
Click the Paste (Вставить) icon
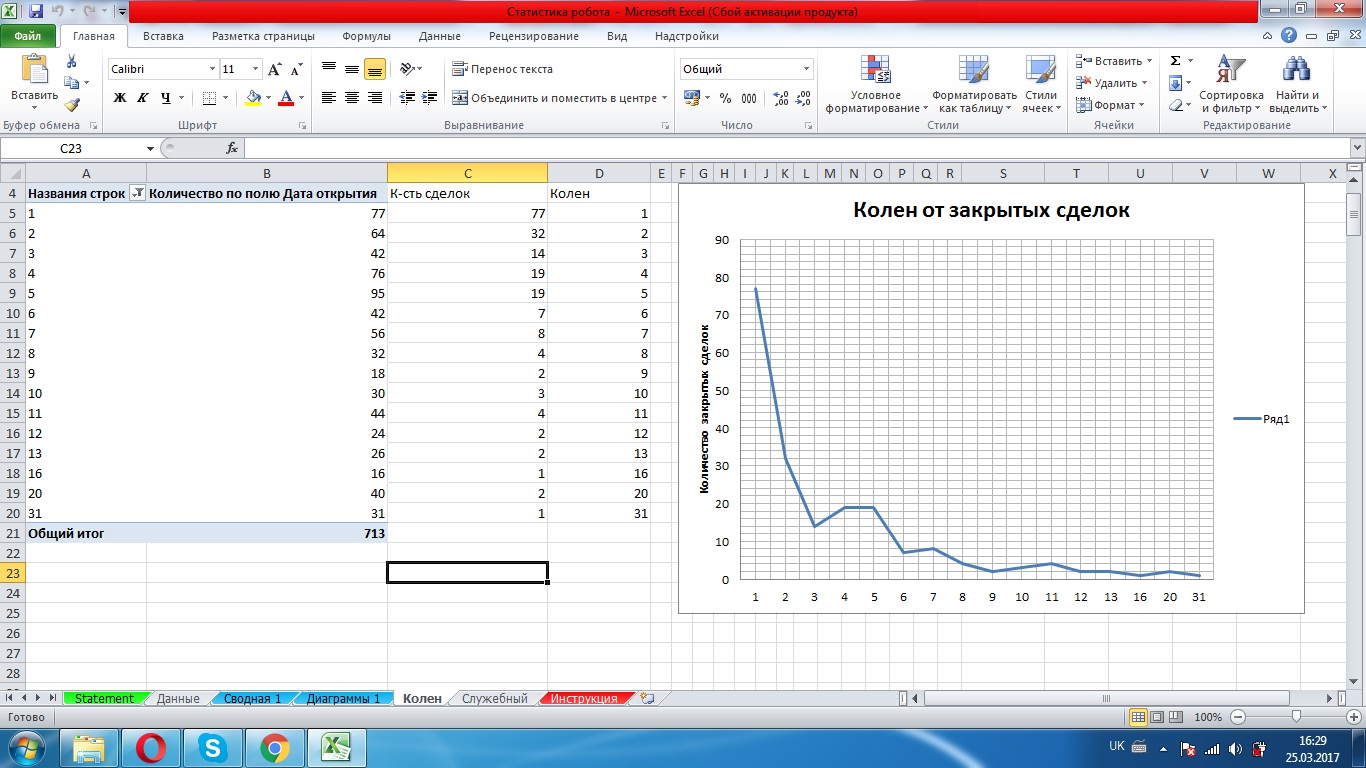pyautogui.click(x=34, y=72)
